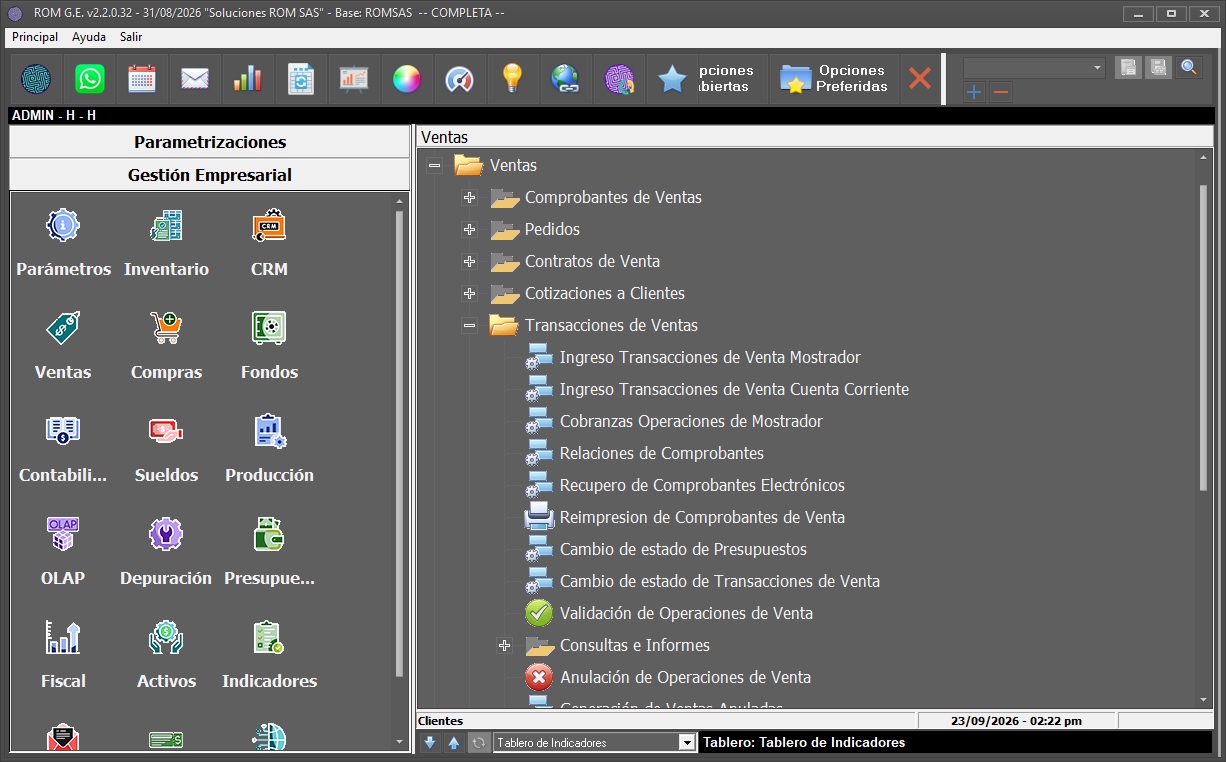Select Anulación de Operaciones de Venta
This screenshot has width=1226, height=762.
pos(685,677)
